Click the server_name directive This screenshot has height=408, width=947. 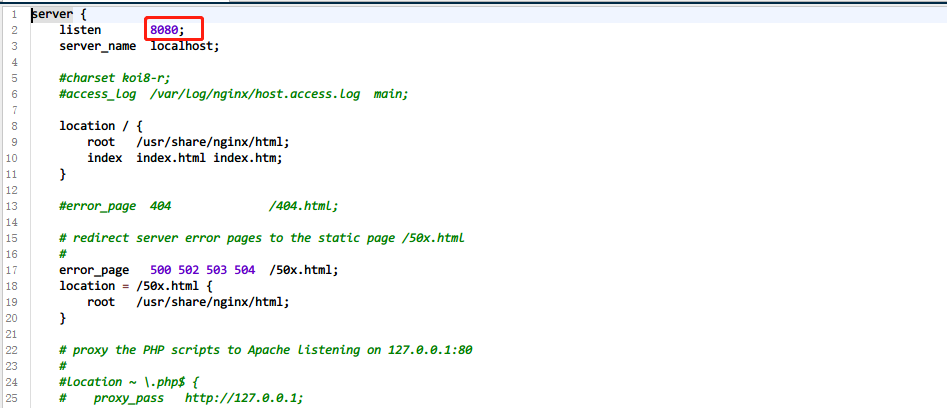coord(98,46)
